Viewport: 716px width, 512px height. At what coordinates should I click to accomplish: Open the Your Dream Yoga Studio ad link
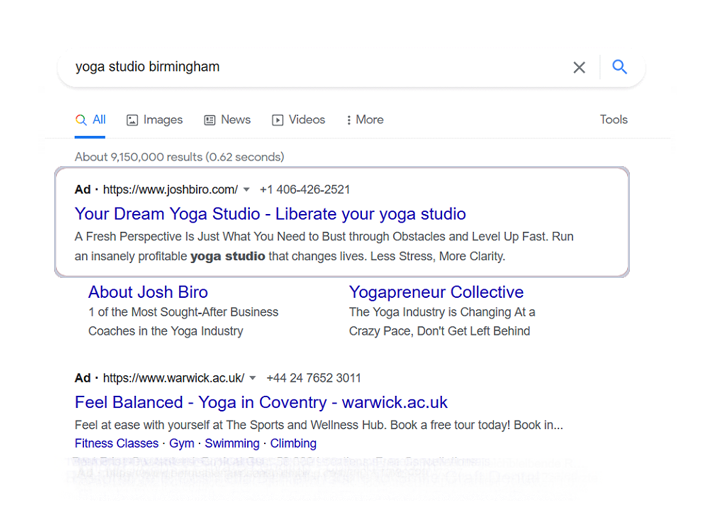coord(270,214)
